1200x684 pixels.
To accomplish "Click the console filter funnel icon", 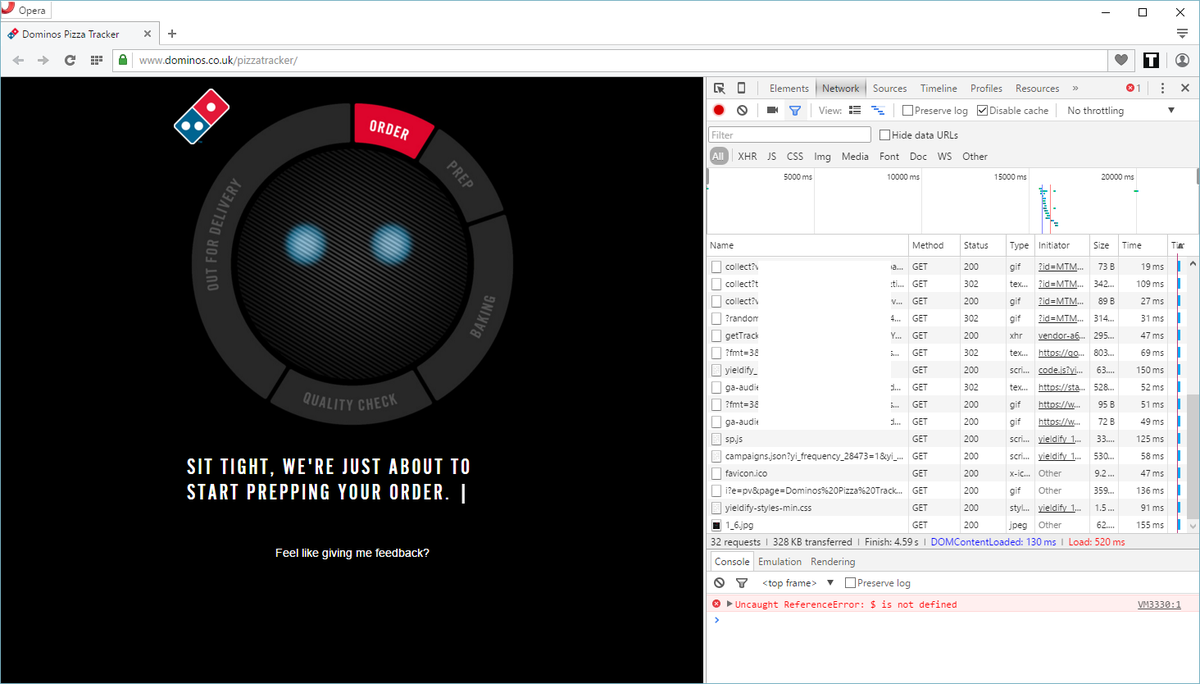I will 742,582.
